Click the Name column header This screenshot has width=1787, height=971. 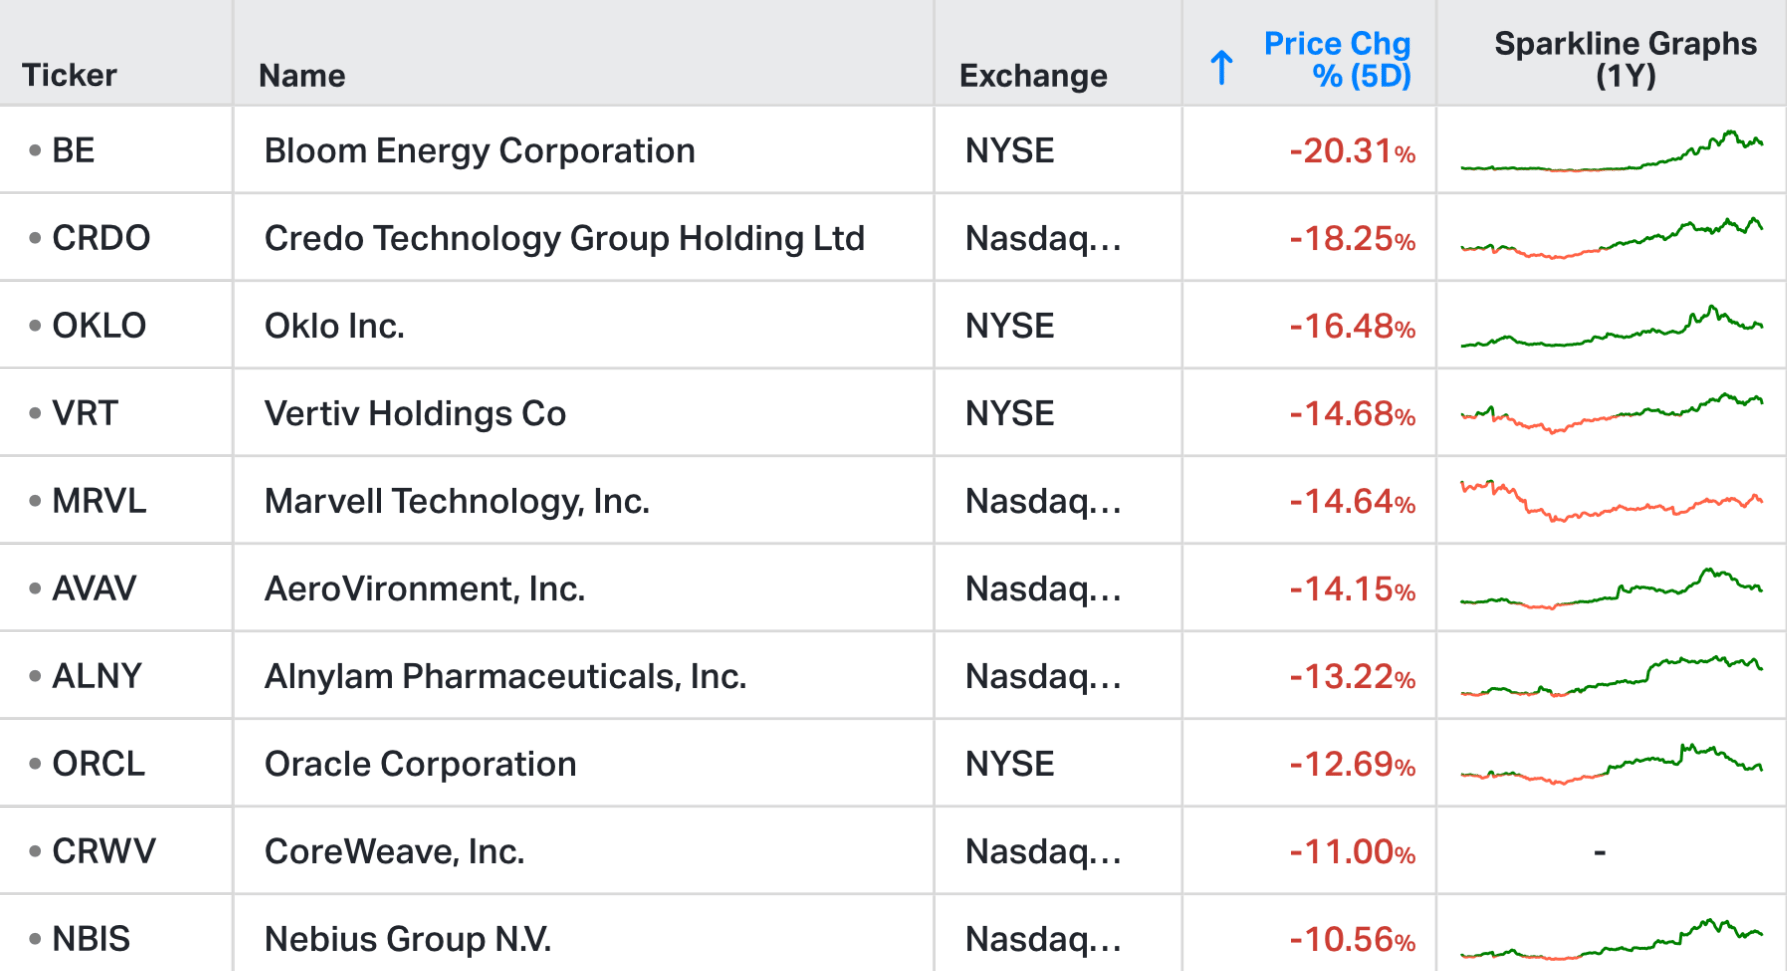302,75
